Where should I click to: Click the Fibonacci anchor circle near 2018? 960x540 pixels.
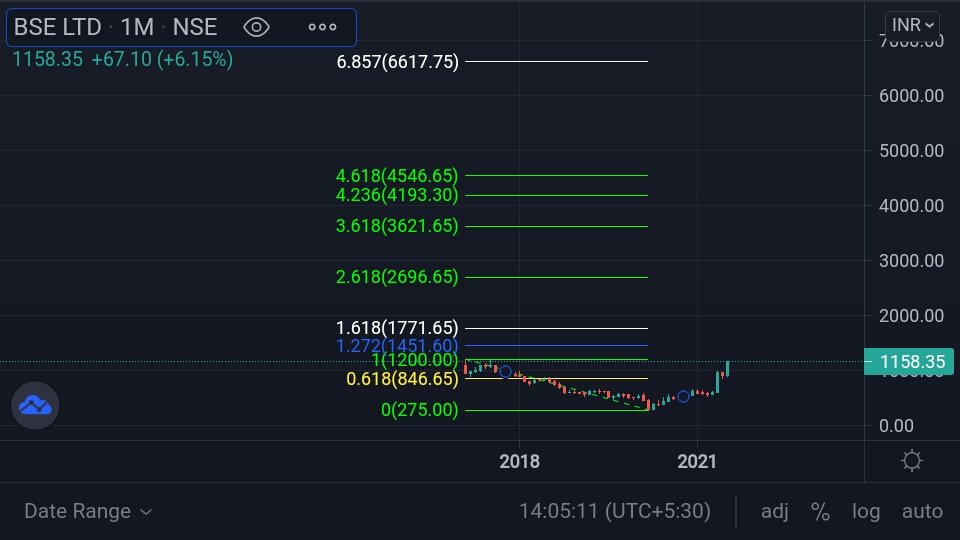point(505,372)
